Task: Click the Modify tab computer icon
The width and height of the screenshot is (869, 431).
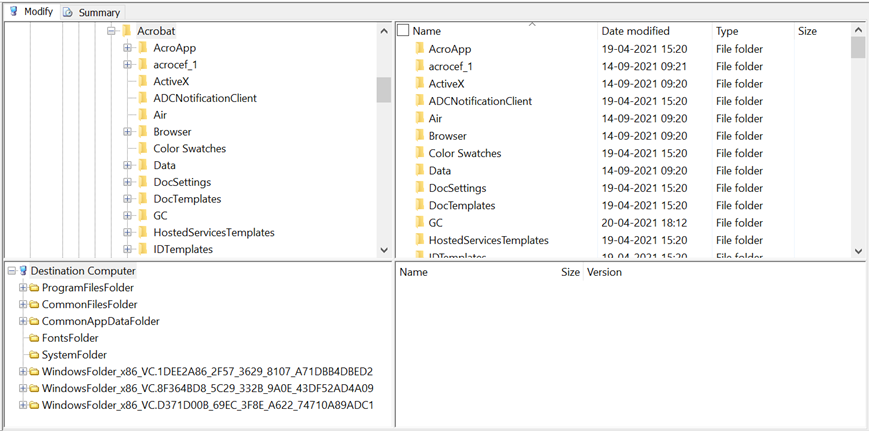Action: [14, 11]
